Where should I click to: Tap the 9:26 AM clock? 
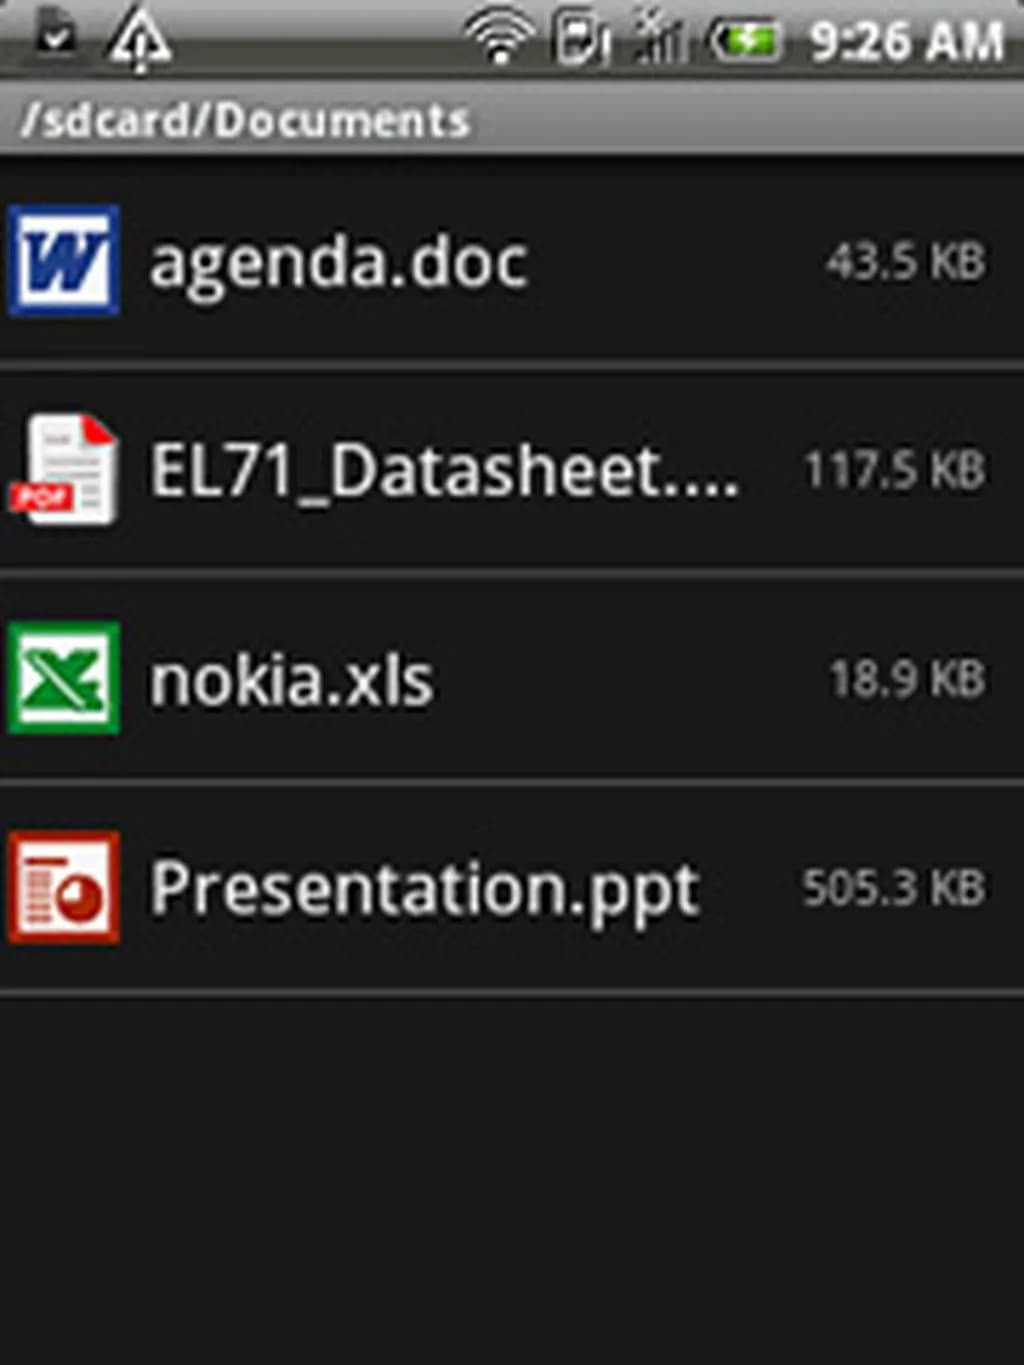click(906, 42)
